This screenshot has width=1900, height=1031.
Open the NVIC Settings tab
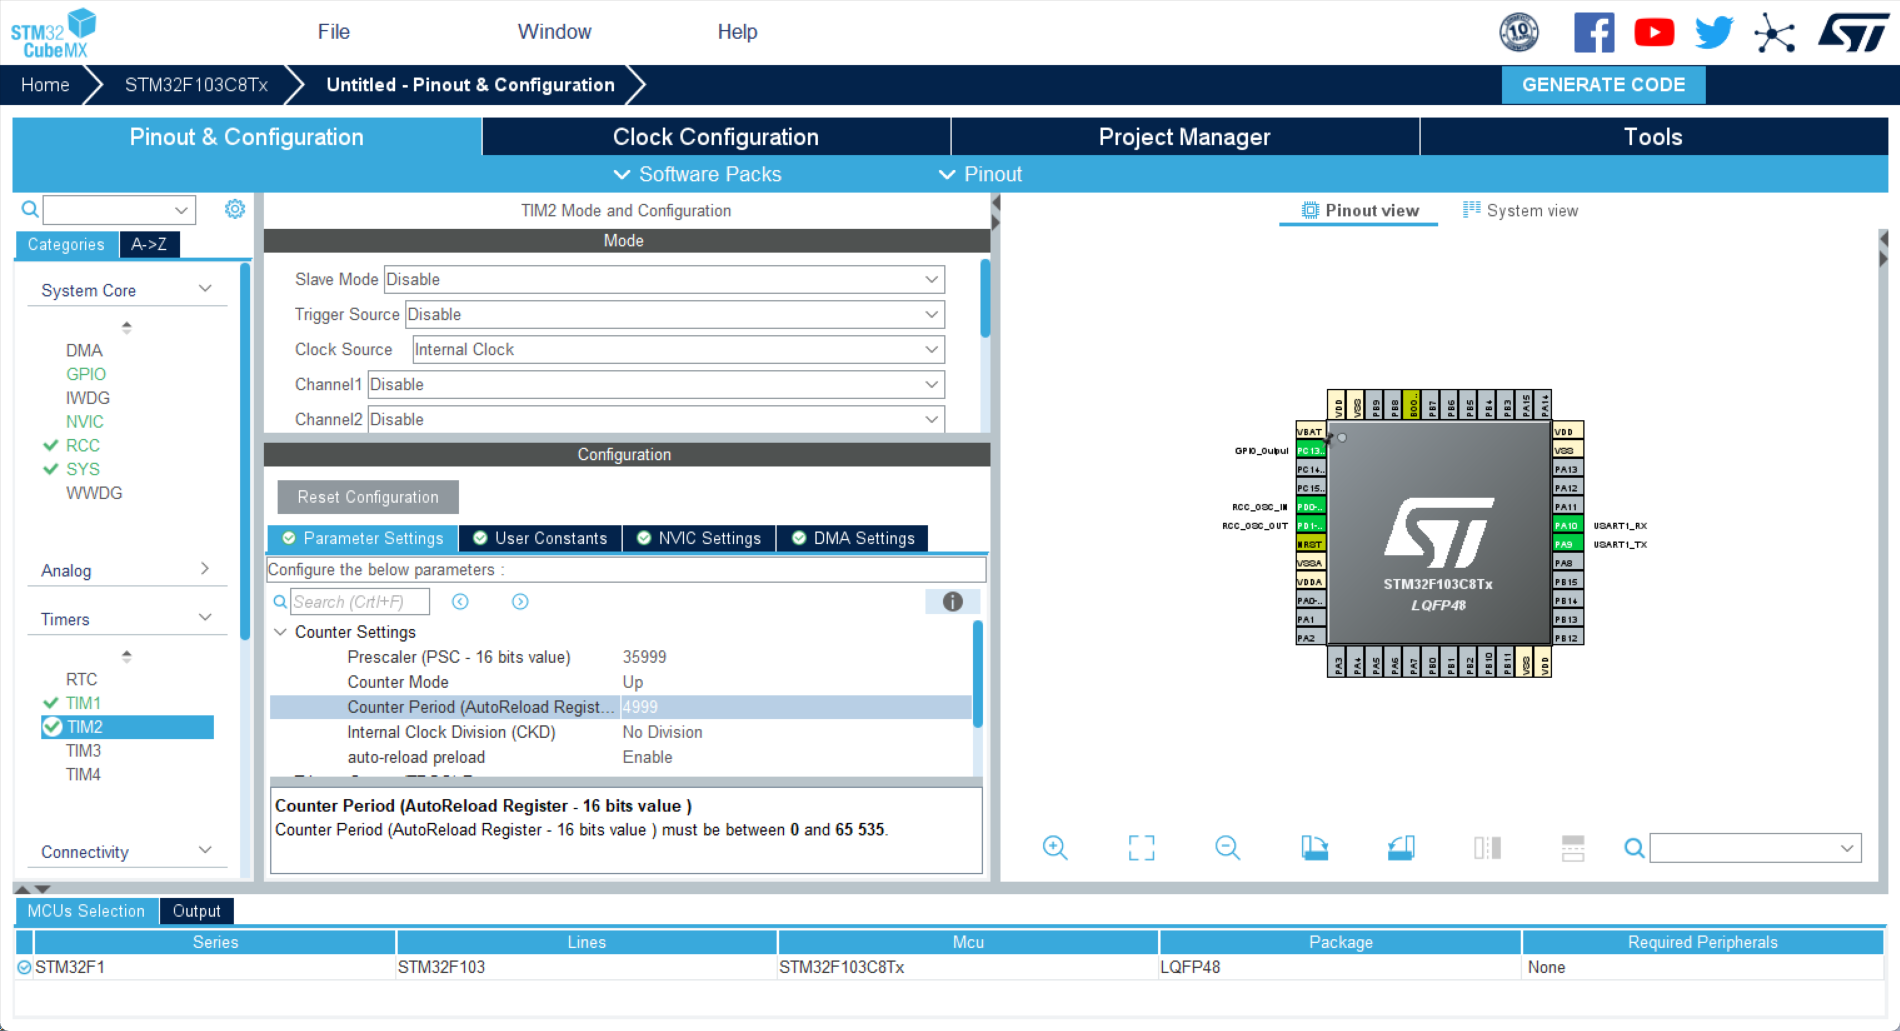[x=699, y=538]
